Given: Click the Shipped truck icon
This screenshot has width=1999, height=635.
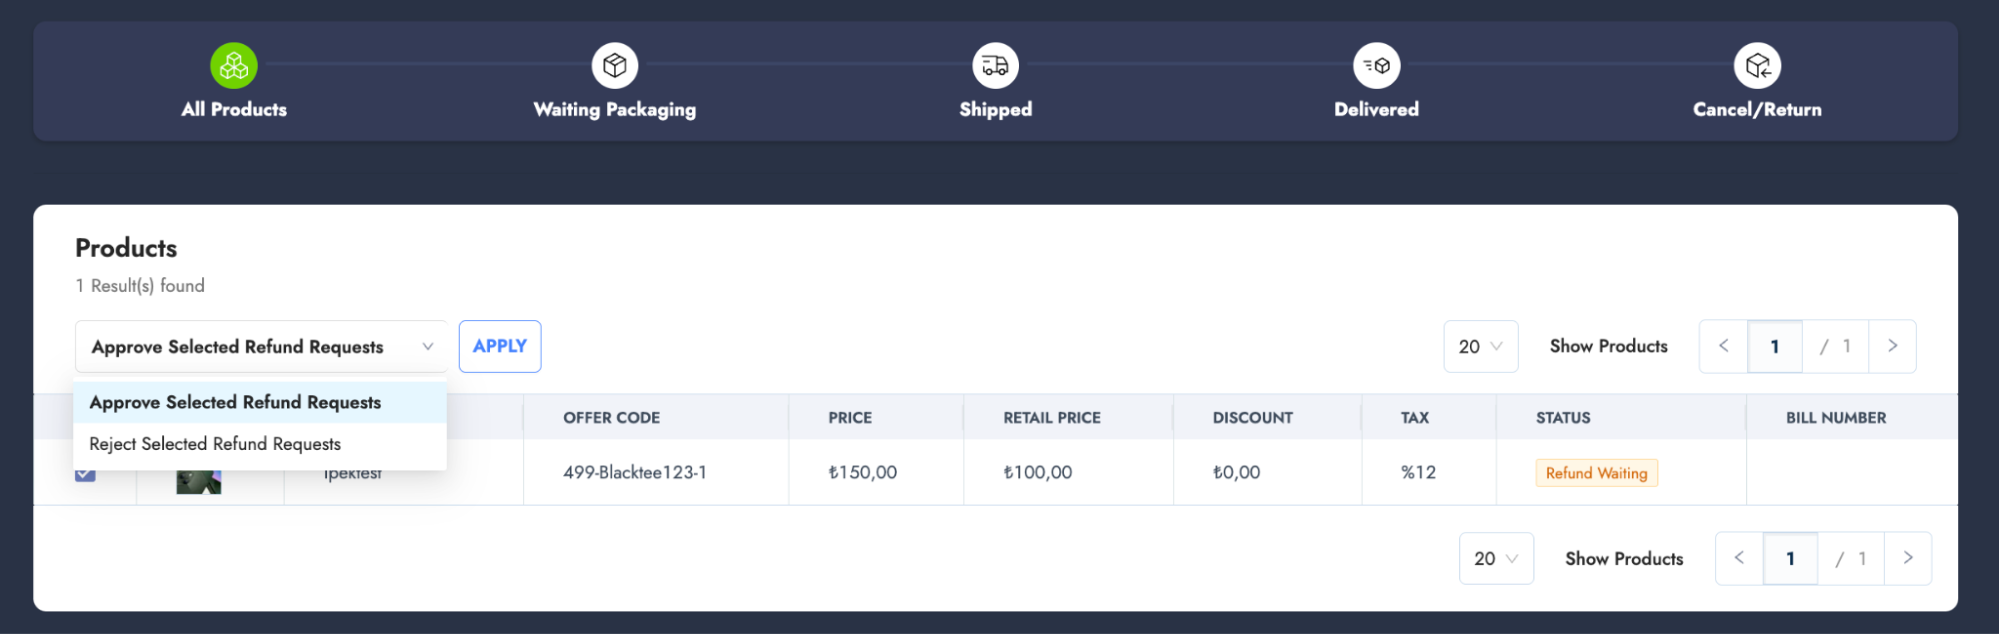Looking at the screenshot, I should pyautogui.click(x=995, y=66).
